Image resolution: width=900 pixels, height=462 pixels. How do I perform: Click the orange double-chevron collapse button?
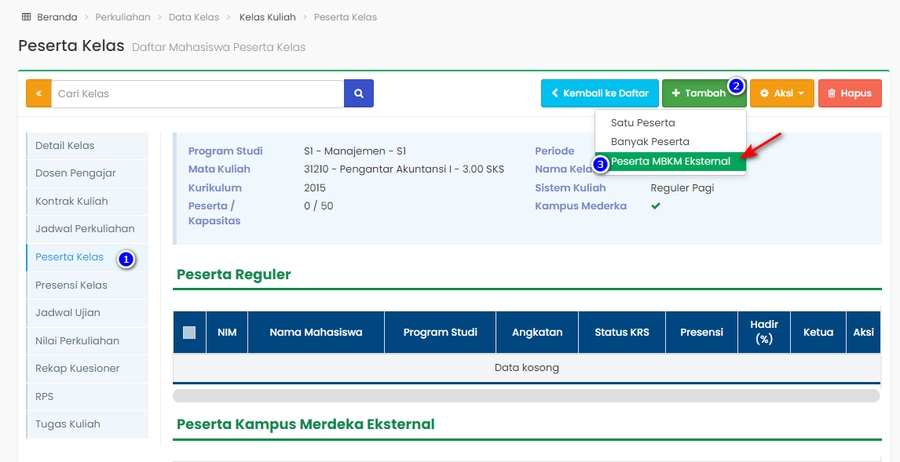38,94
